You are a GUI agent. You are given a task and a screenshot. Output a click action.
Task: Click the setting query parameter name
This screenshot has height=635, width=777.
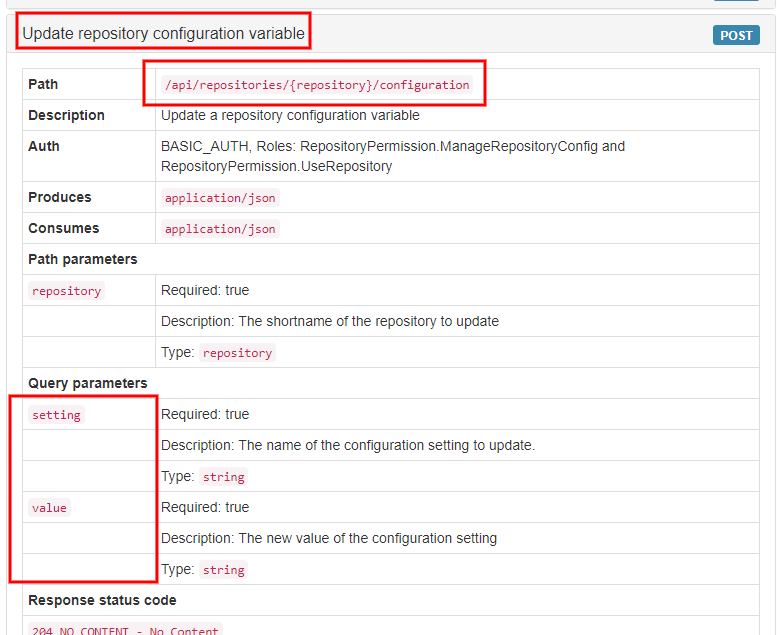(56, 415)
